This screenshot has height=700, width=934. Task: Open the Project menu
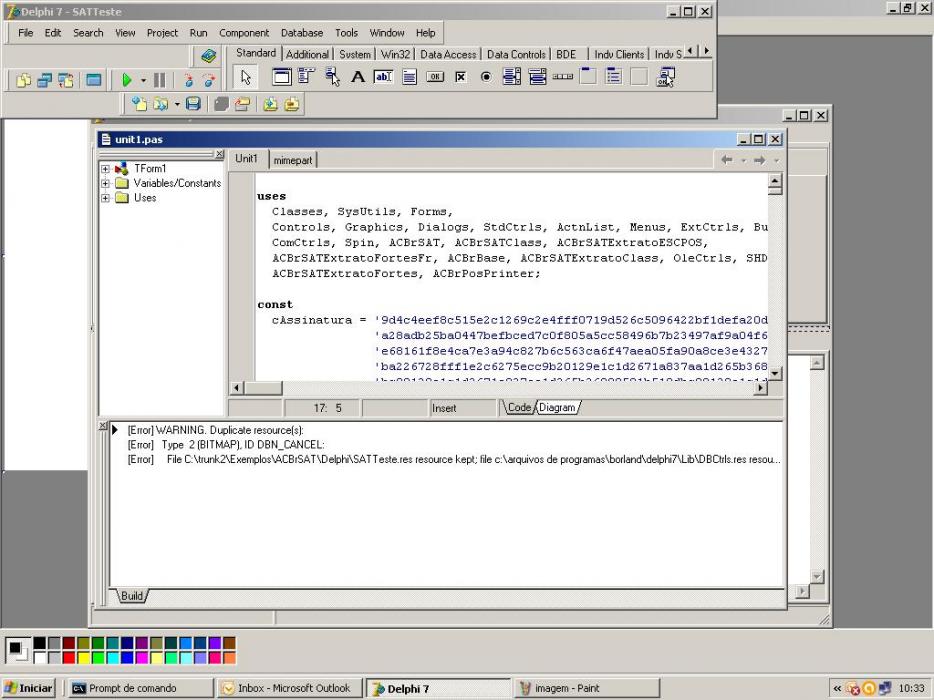coord(162,33)
